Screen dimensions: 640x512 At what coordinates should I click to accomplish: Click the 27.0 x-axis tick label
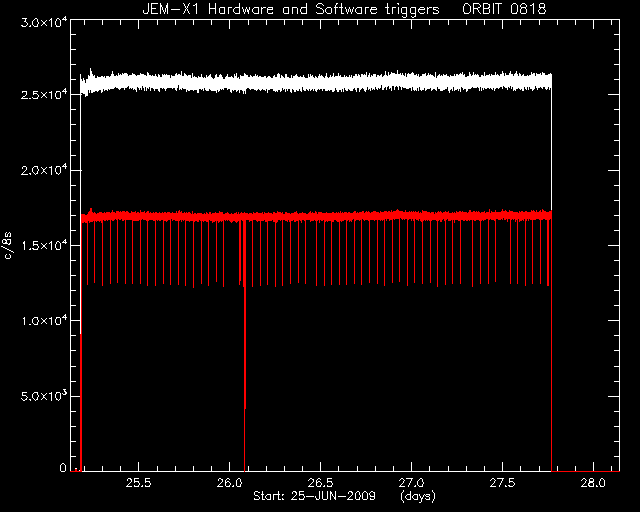411,483
